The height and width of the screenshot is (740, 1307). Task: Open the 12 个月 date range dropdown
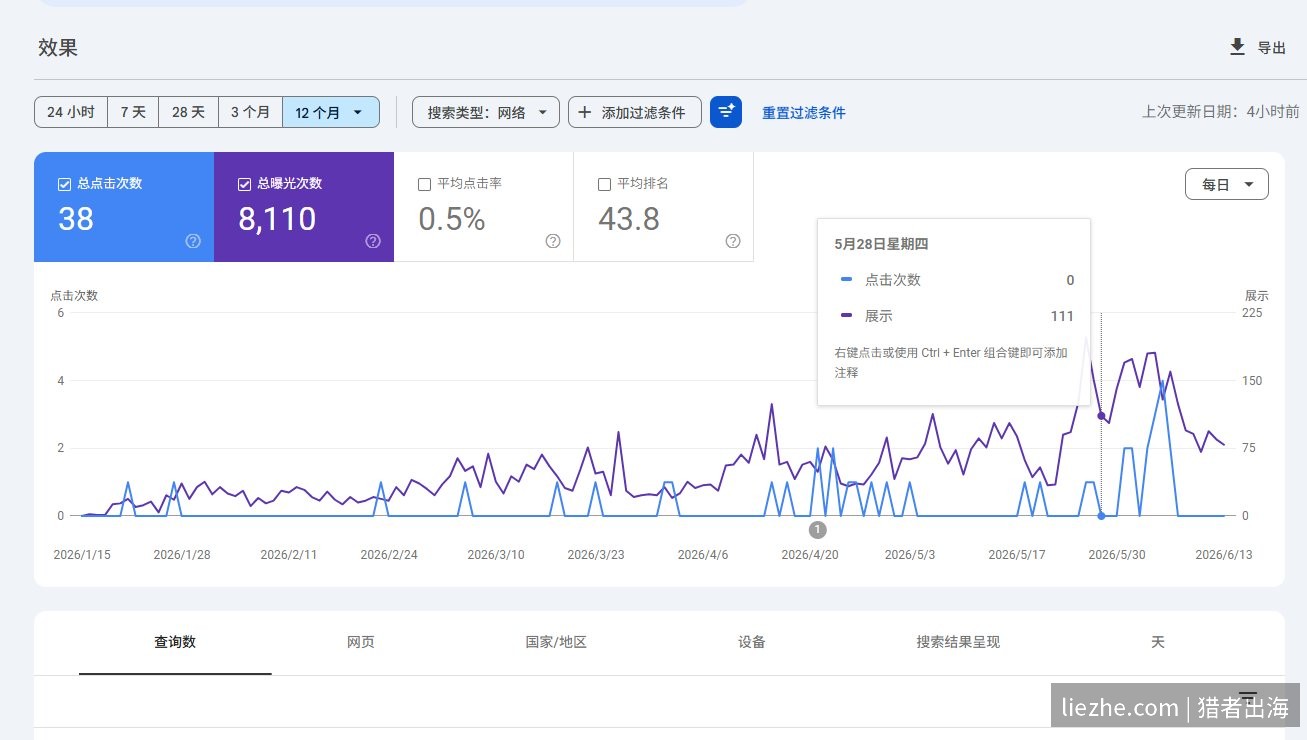click(x=331, y=112)
